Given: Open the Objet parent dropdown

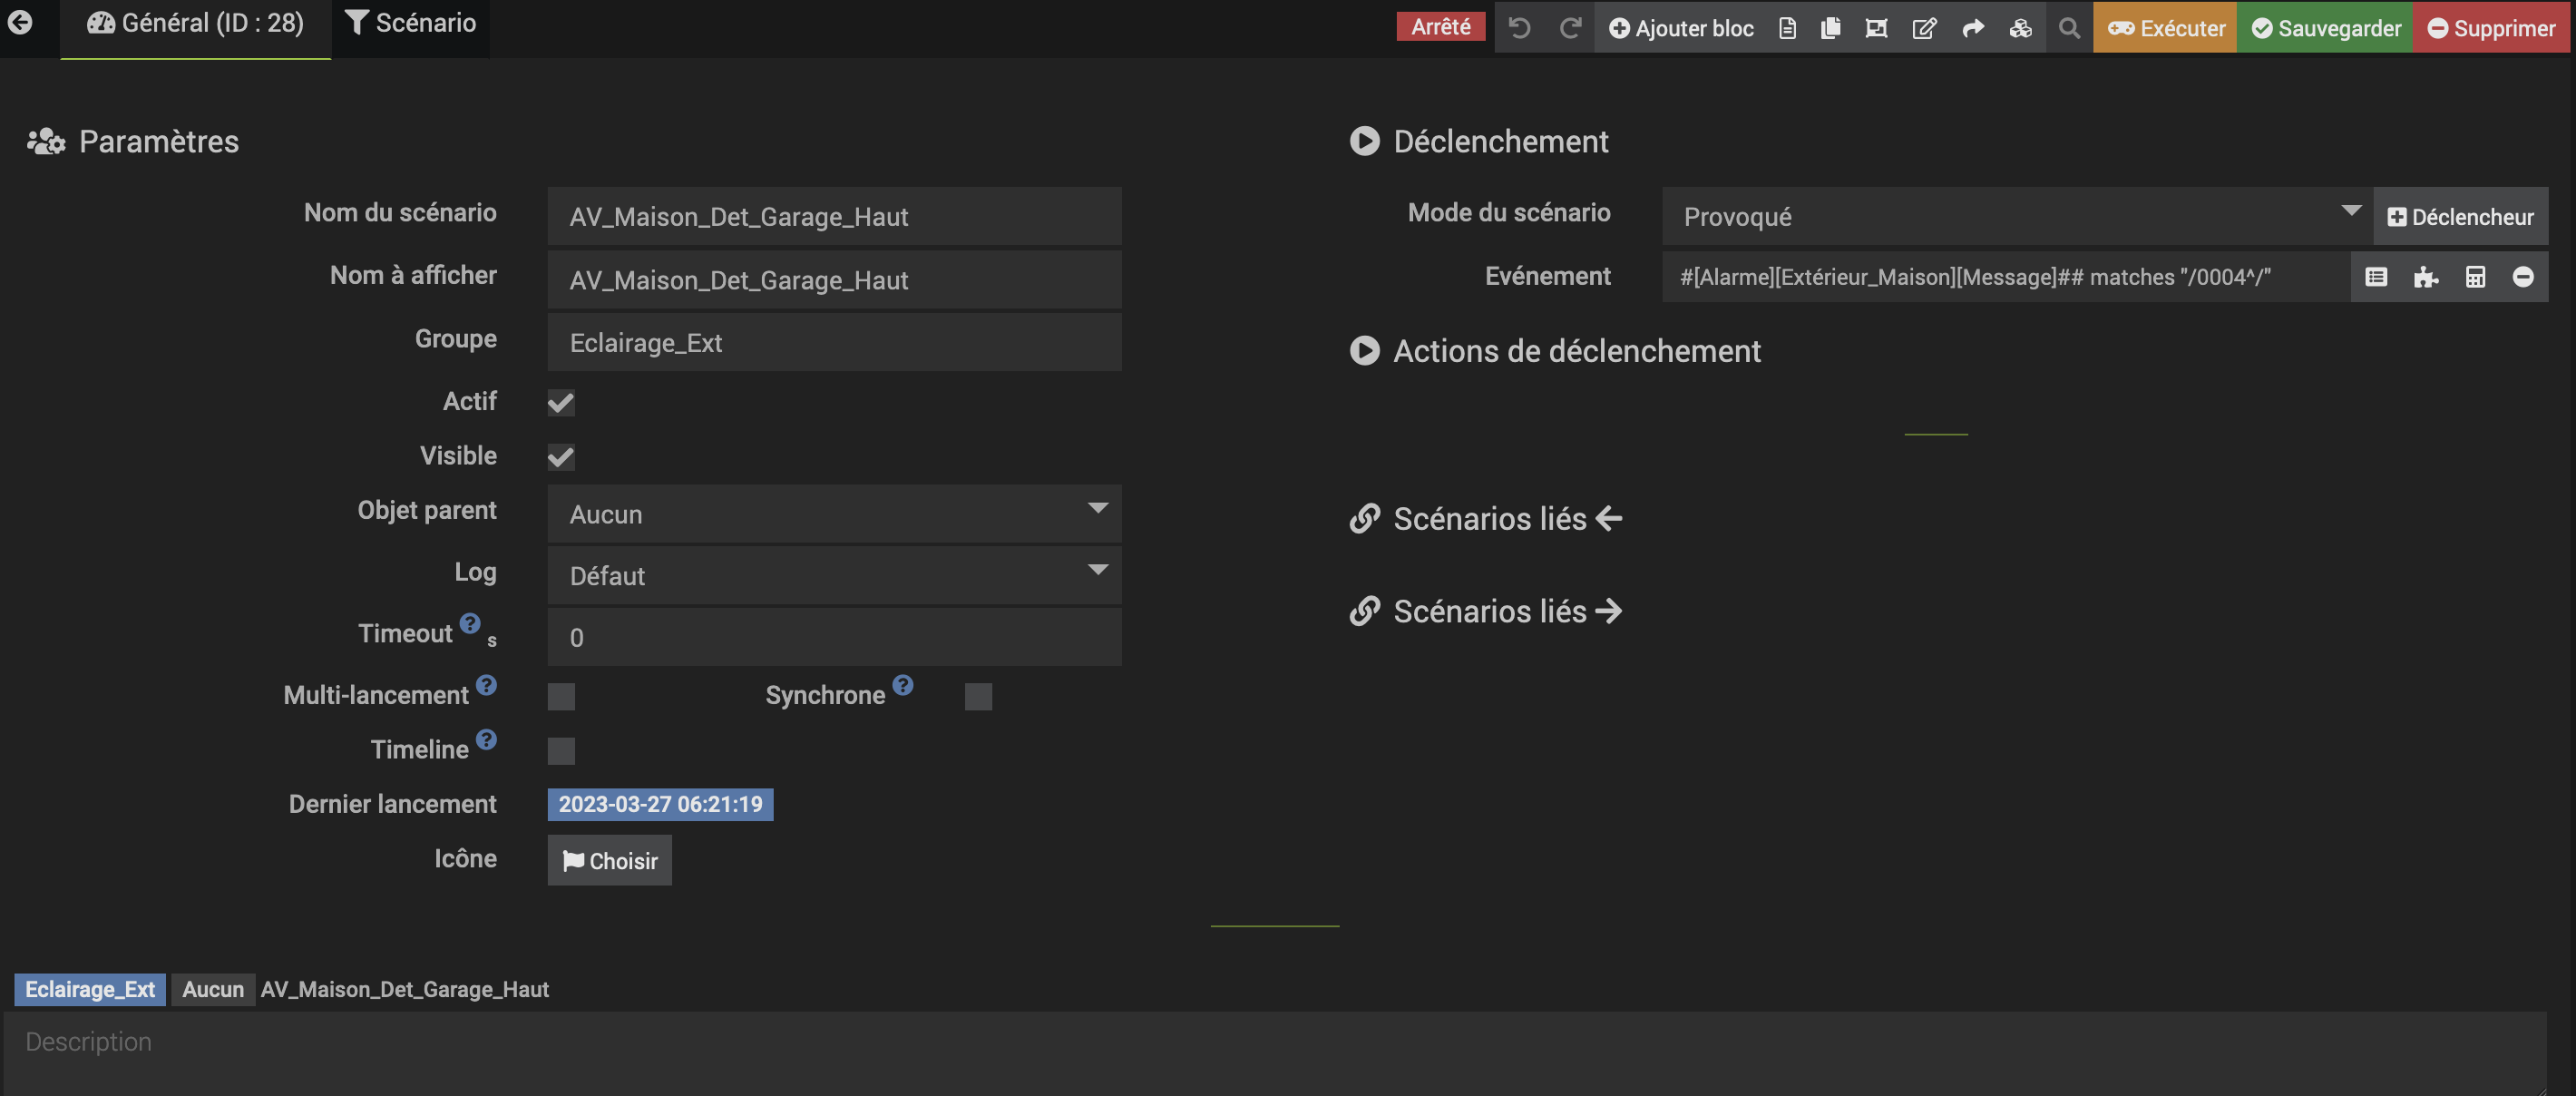Looking at the screenshot, I should pyautogui.click(x=833, y=514).
